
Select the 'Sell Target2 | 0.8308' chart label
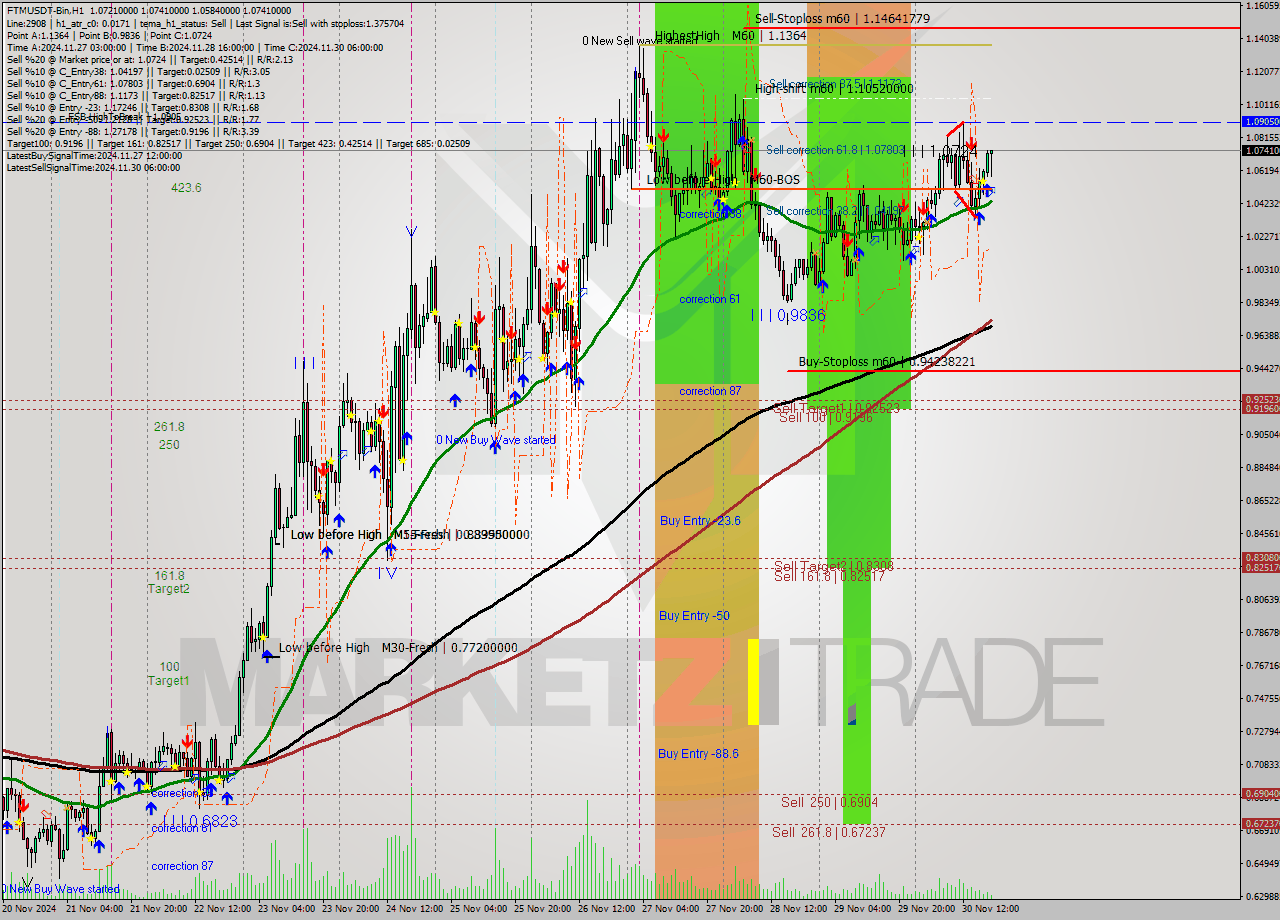click(x=834, y=566)
